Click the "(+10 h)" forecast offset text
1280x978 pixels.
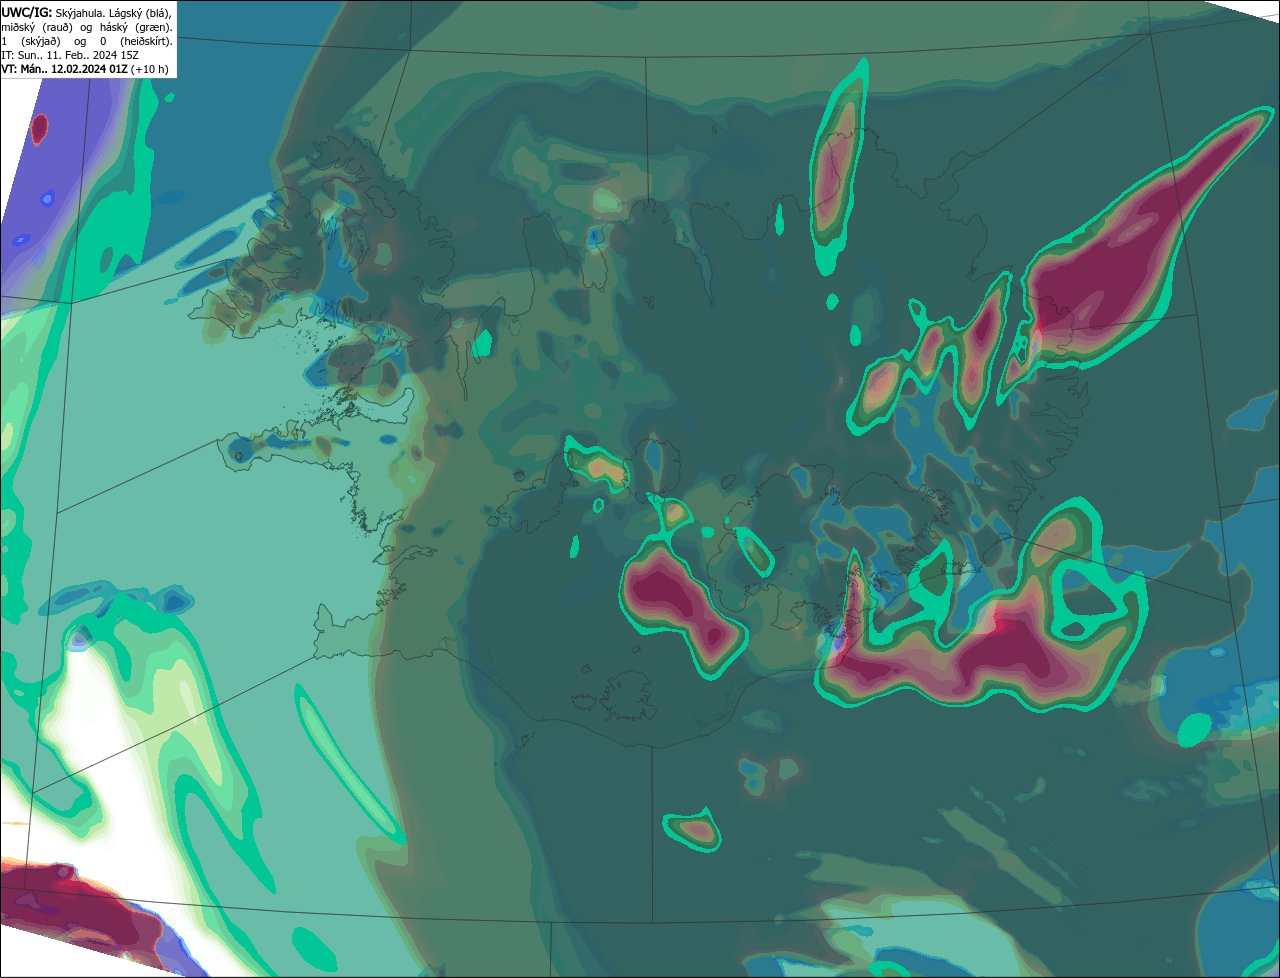[149, 69]
